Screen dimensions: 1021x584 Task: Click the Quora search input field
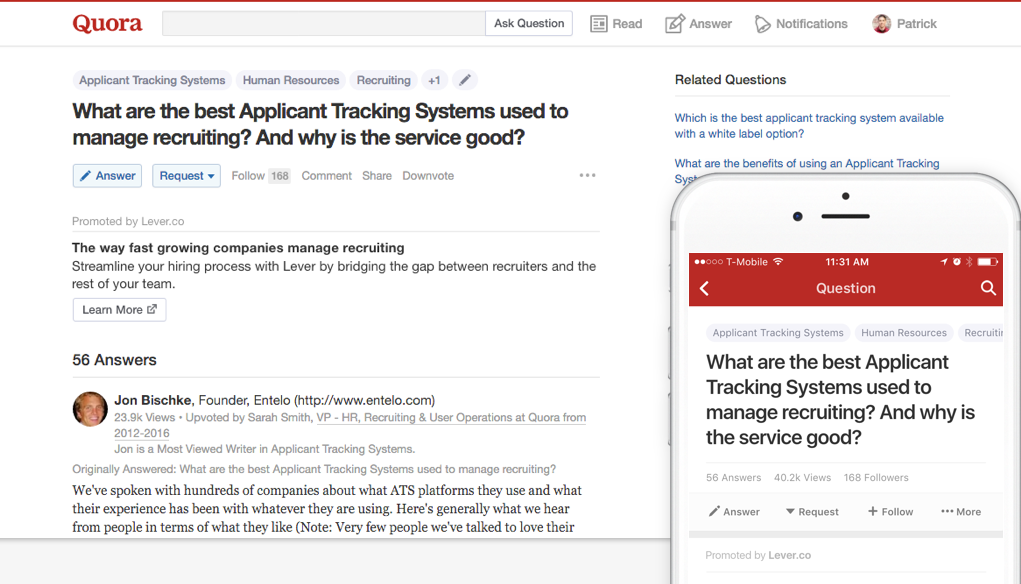(323, 24)
